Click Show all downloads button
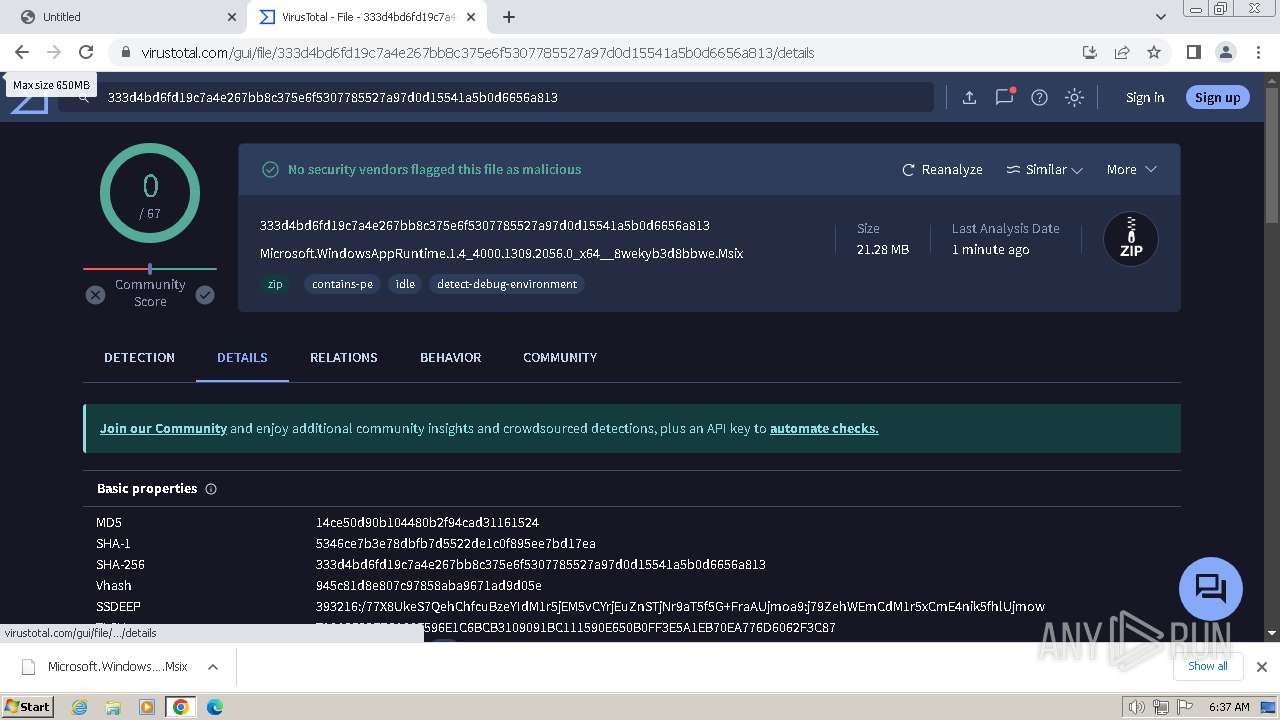Image resolution: width=1280 pixels, height=720 pixels. click(x=1208, y=666)
